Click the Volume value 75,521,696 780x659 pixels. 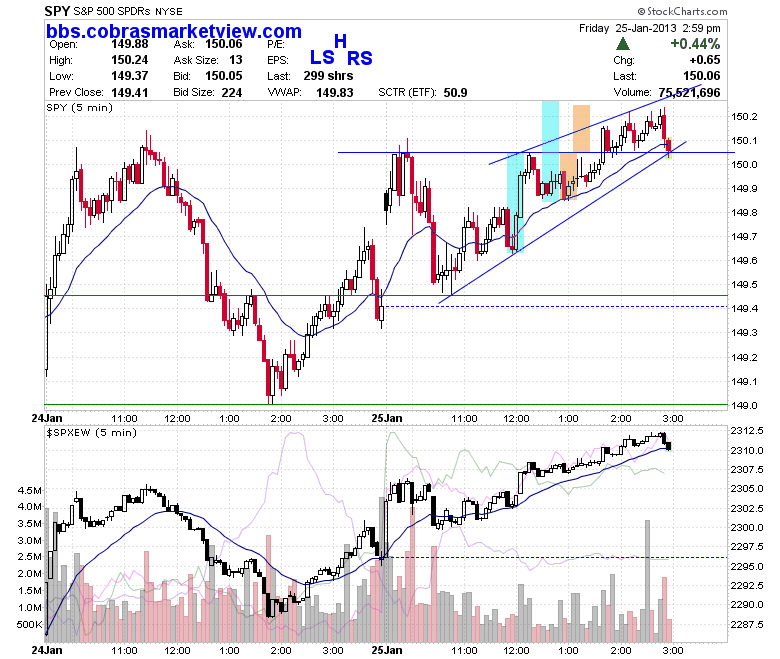(689, 93)
